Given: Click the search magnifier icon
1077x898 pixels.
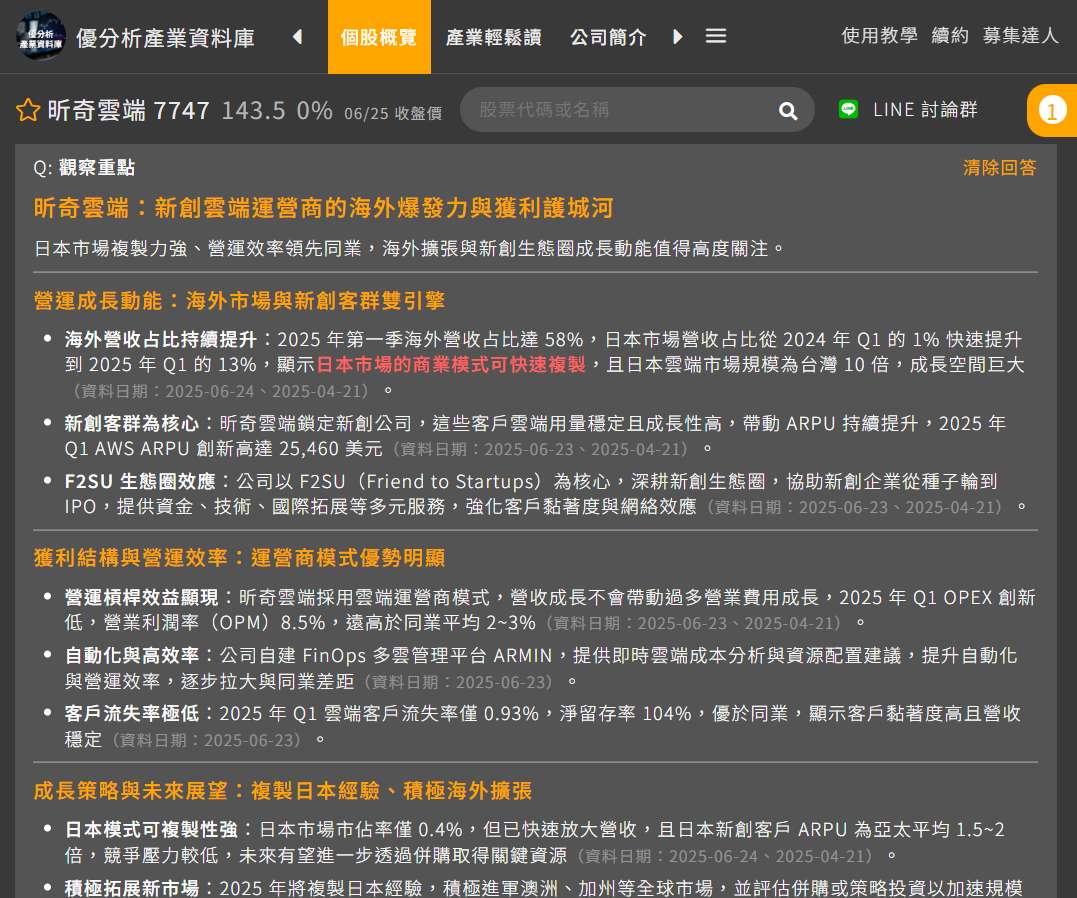Looking at the screenshot, I should [788, 111].
